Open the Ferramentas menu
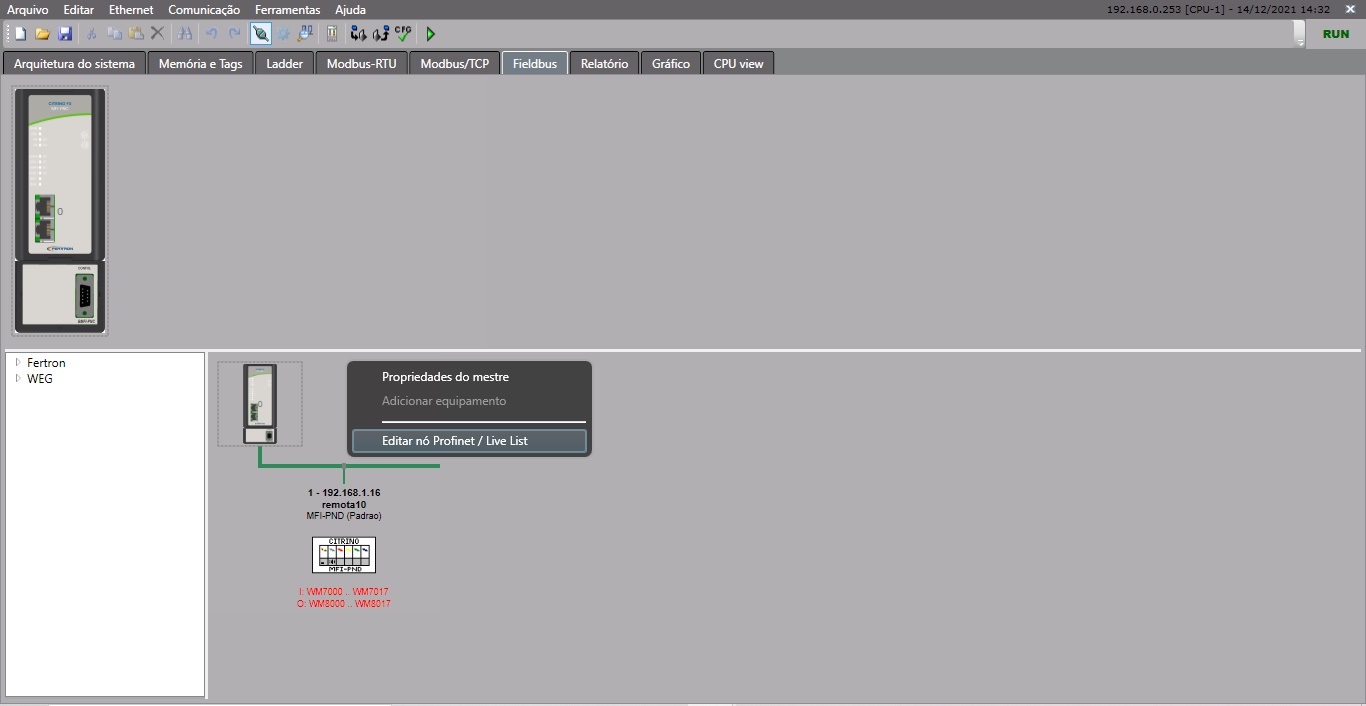This screenshot has width=1366, height=706. pos(287,10)
